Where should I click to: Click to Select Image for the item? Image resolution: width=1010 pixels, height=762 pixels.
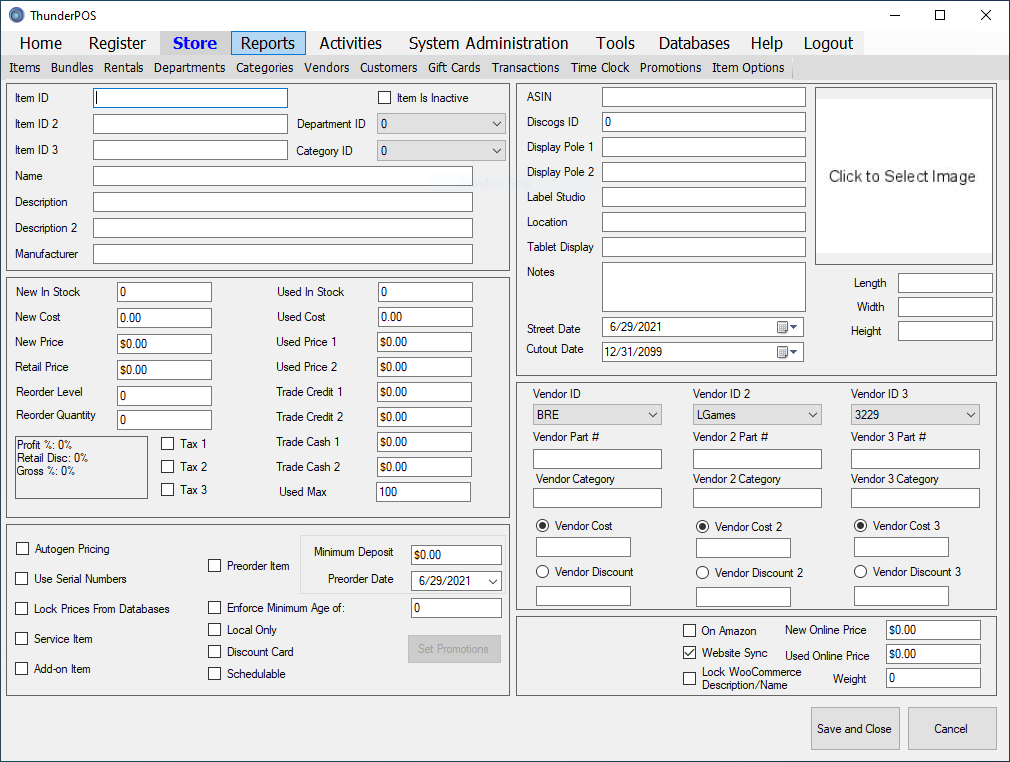pos(902,175)
